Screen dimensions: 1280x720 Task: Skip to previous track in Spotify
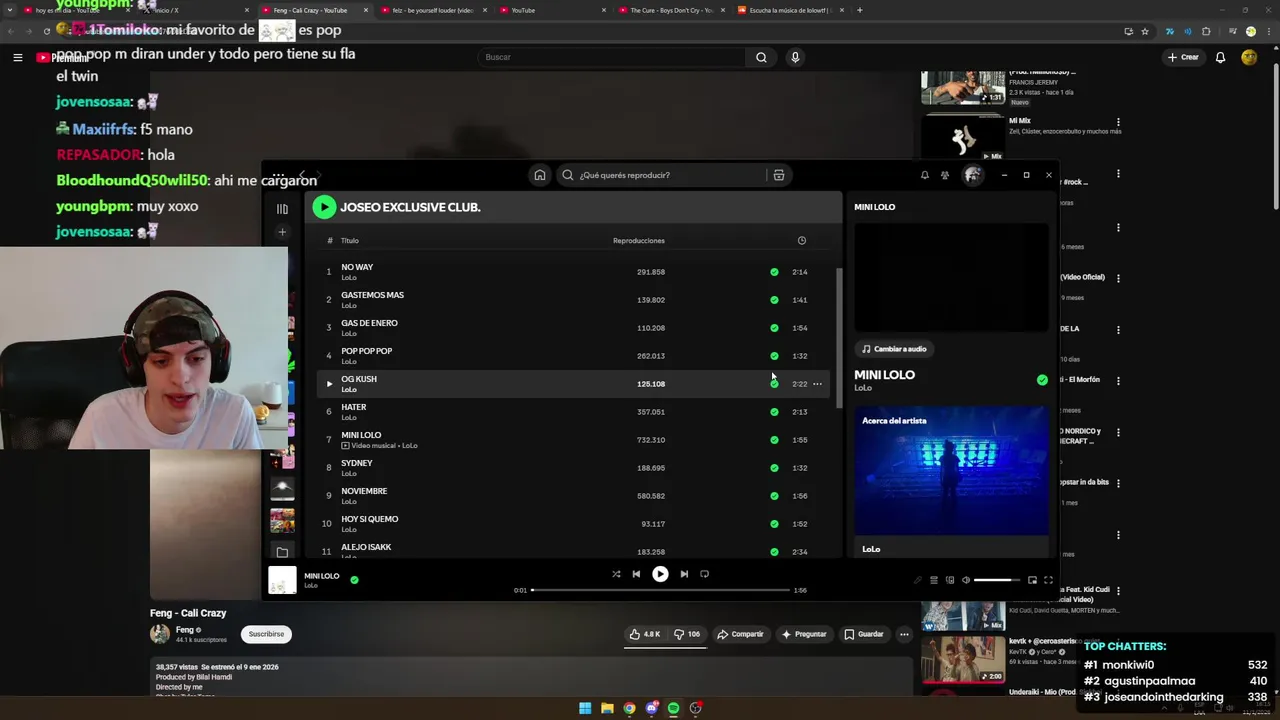coord(636,574)
